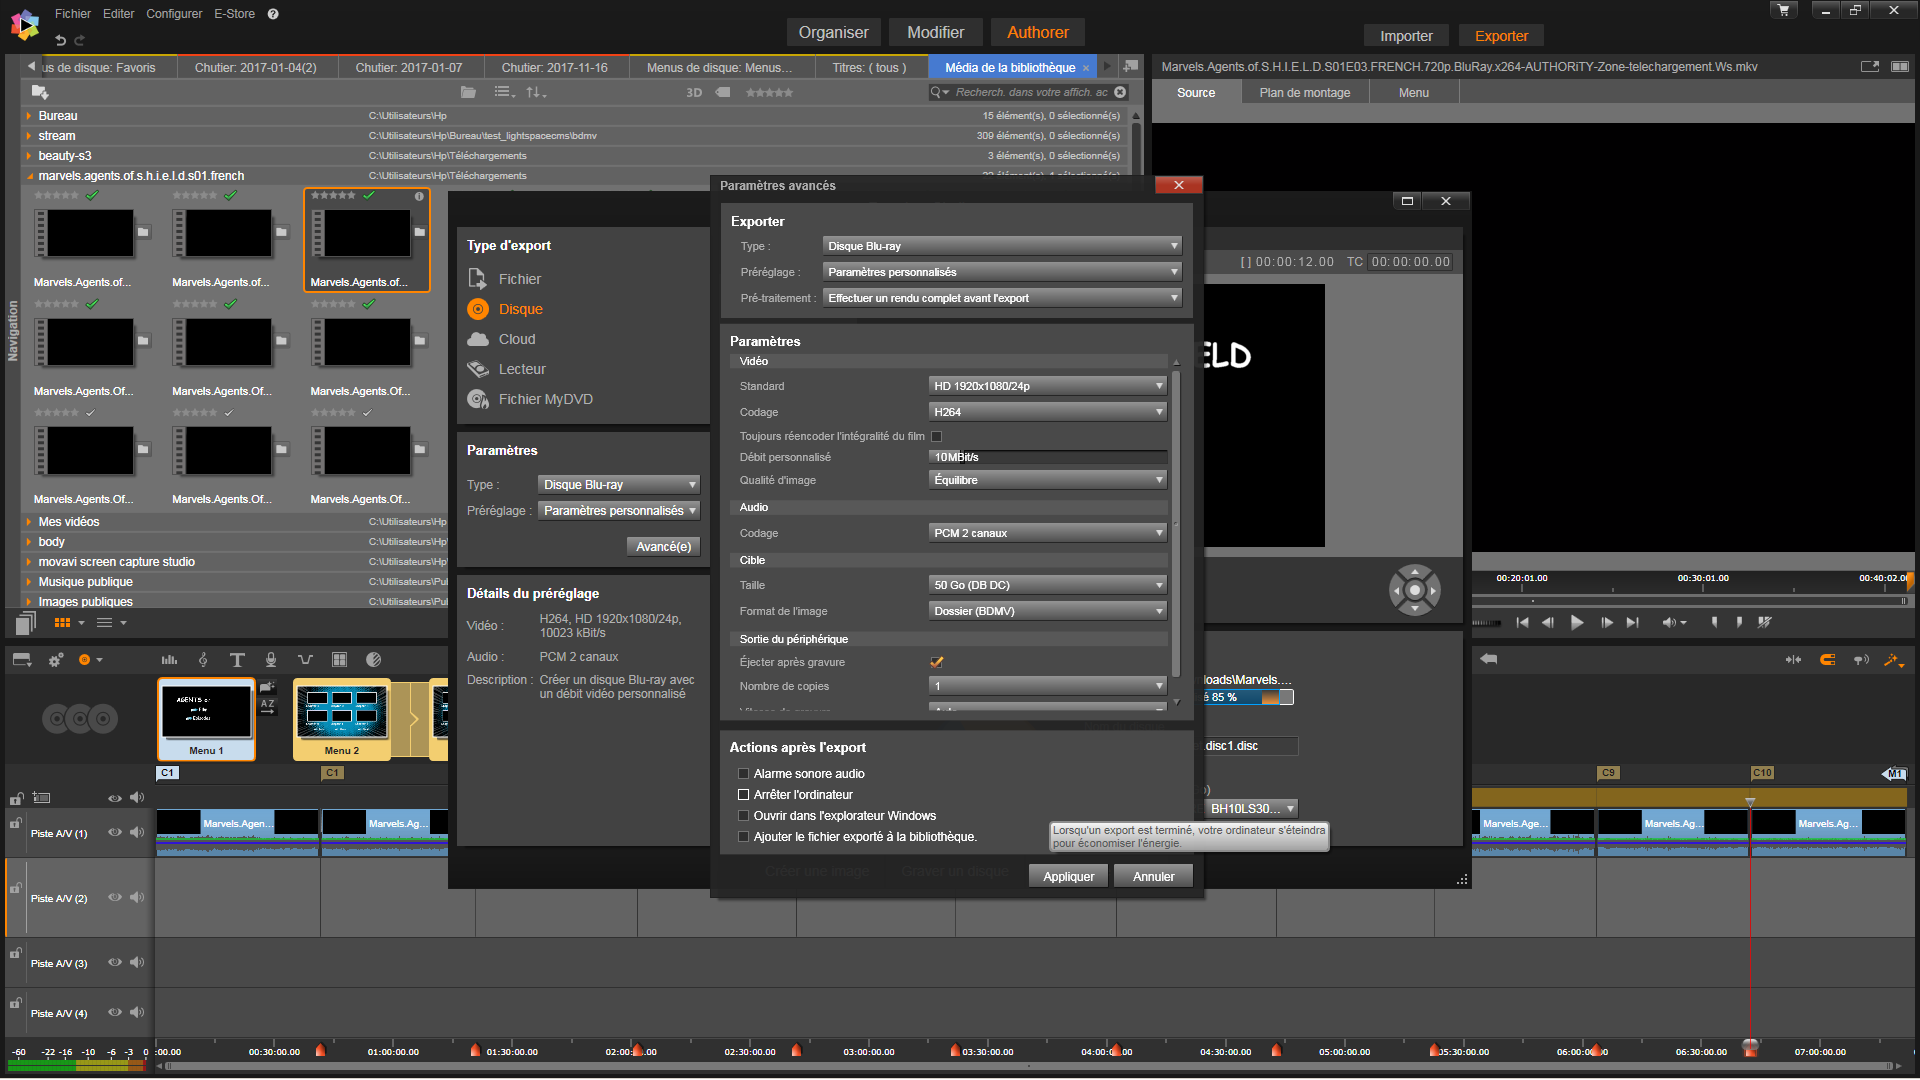Click the redo arrow
Screen dimensions: 1920x1080
80,40
